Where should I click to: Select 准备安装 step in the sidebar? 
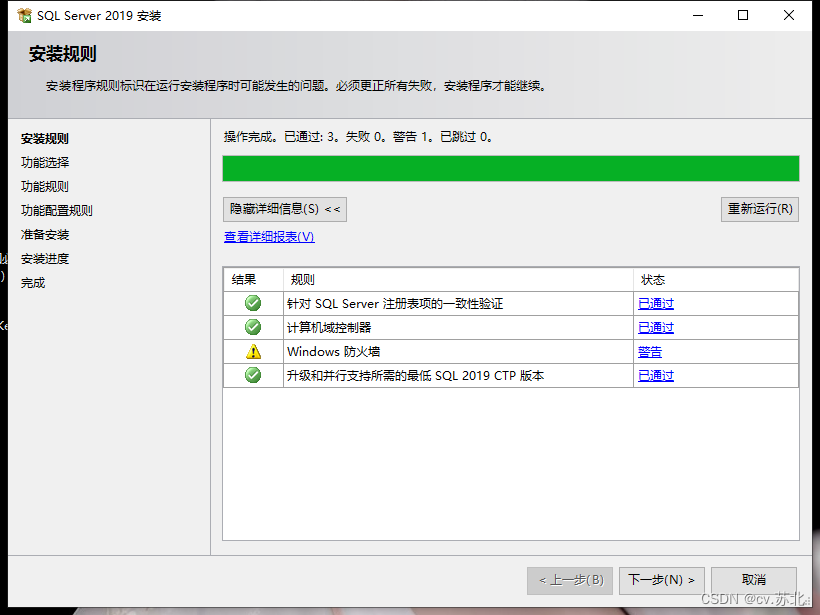(45, 235)
